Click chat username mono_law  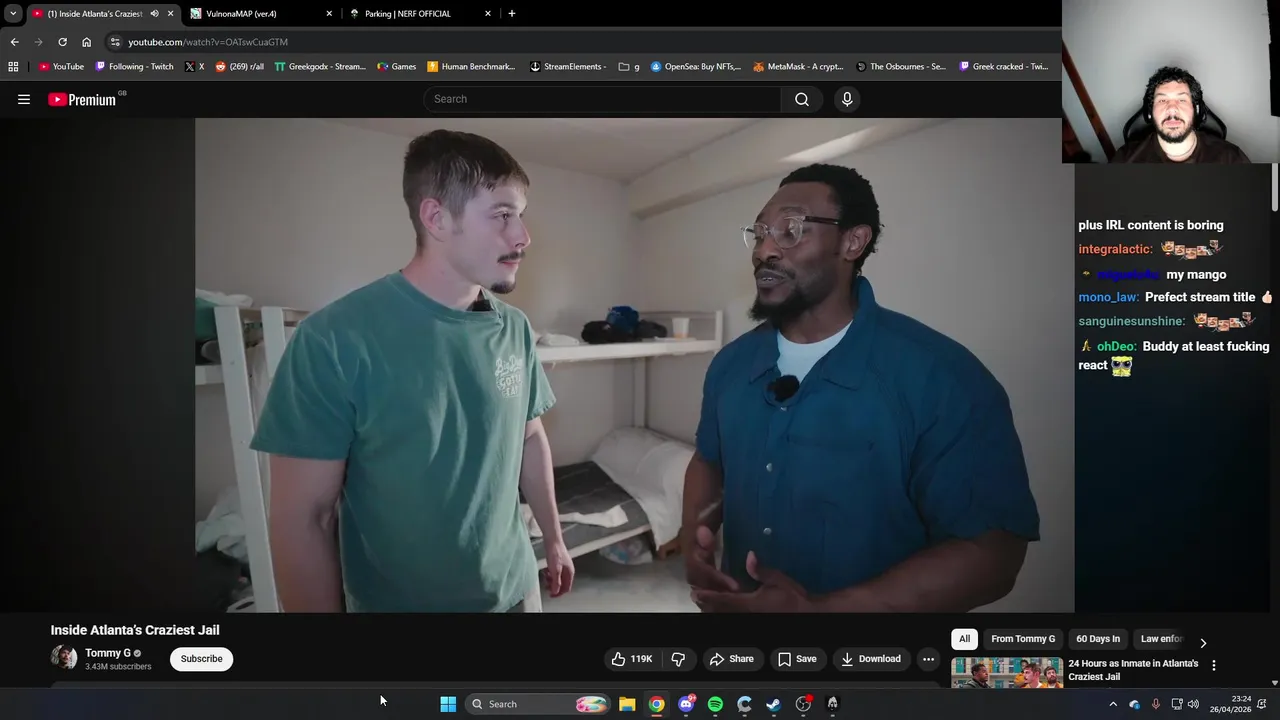click(1108, 297)
